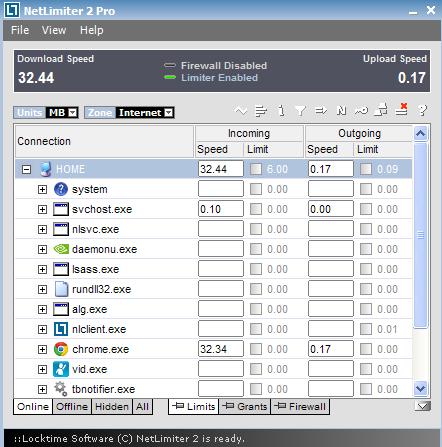
Task: Click the nlclient.exe NetLimiter icon
Action: click(x=61, y=329)
